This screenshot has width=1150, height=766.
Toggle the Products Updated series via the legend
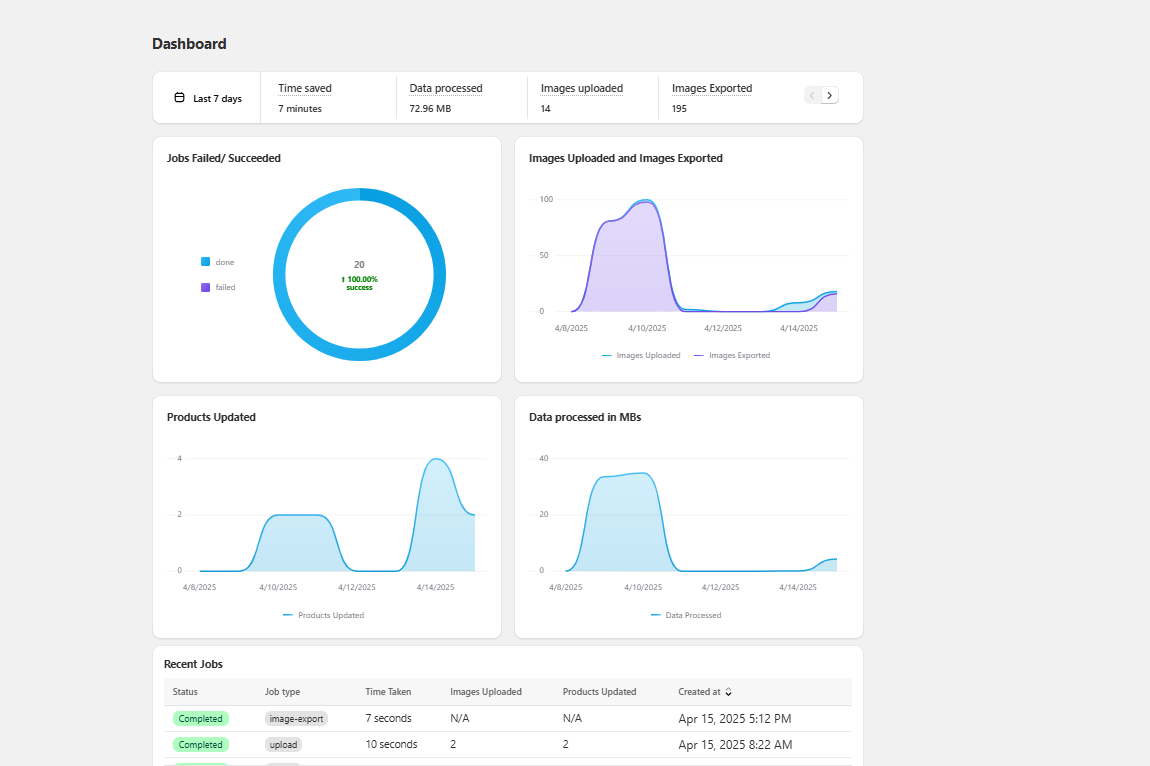[288, 615]
